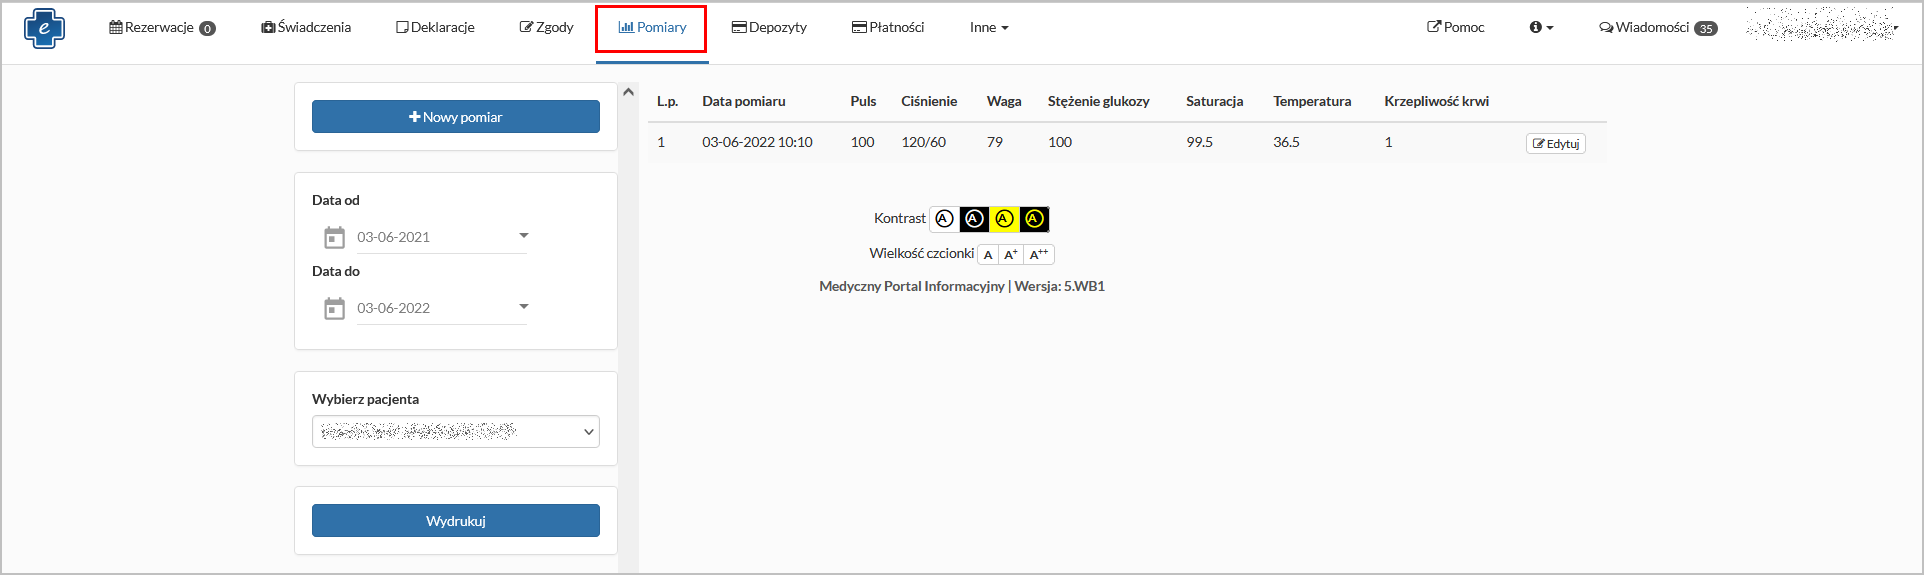Click the Data pomiaru column header
Viewport: 1924px width, 575px height.
coord(744,101)
